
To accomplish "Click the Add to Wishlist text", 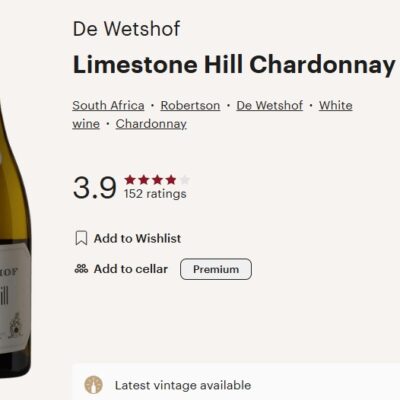I will tap(137, 238).
